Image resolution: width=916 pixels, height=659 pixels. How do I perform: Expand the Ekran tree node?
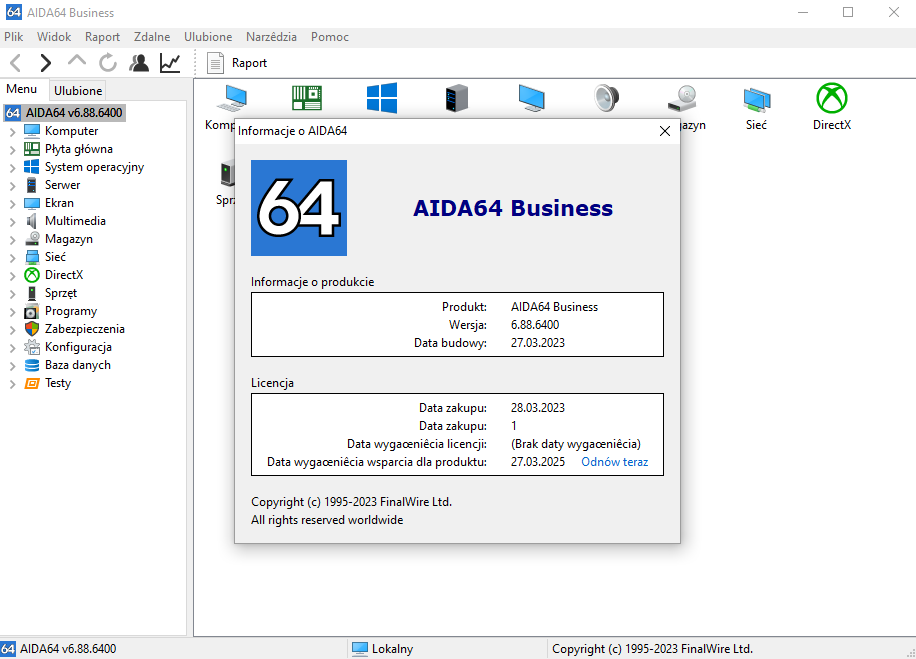click(x=12, y=204)
